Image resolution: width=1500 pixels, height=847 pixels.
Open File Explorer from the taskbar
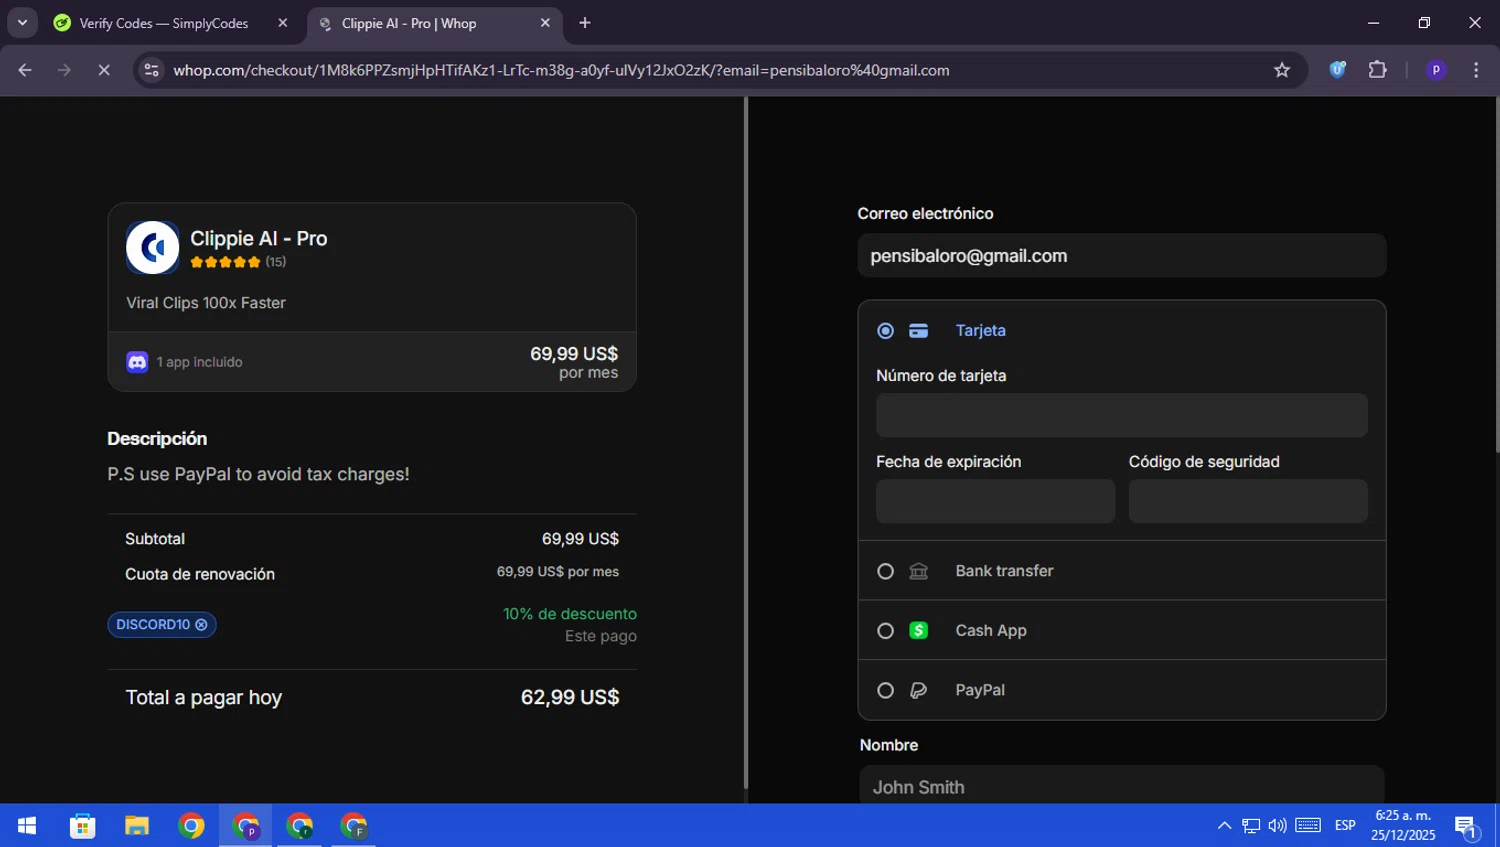pos(137,826)
